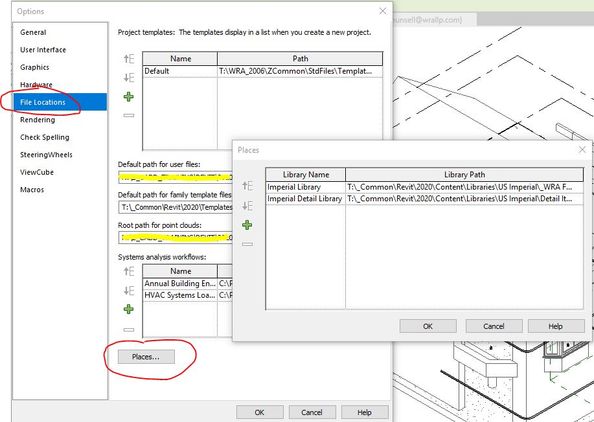Close the Places dialog

582,150
